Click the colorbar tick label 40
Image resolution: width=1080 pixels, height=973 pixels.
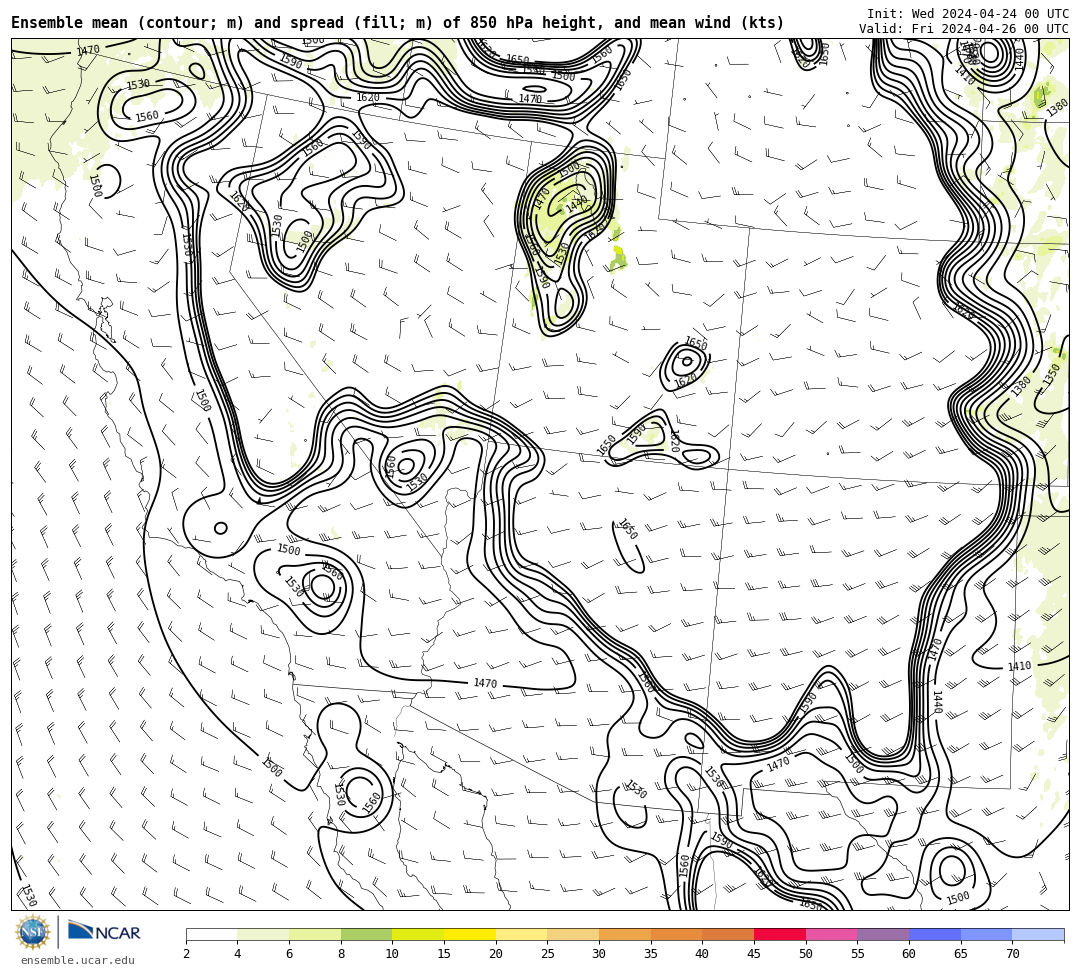pos(703,954)
